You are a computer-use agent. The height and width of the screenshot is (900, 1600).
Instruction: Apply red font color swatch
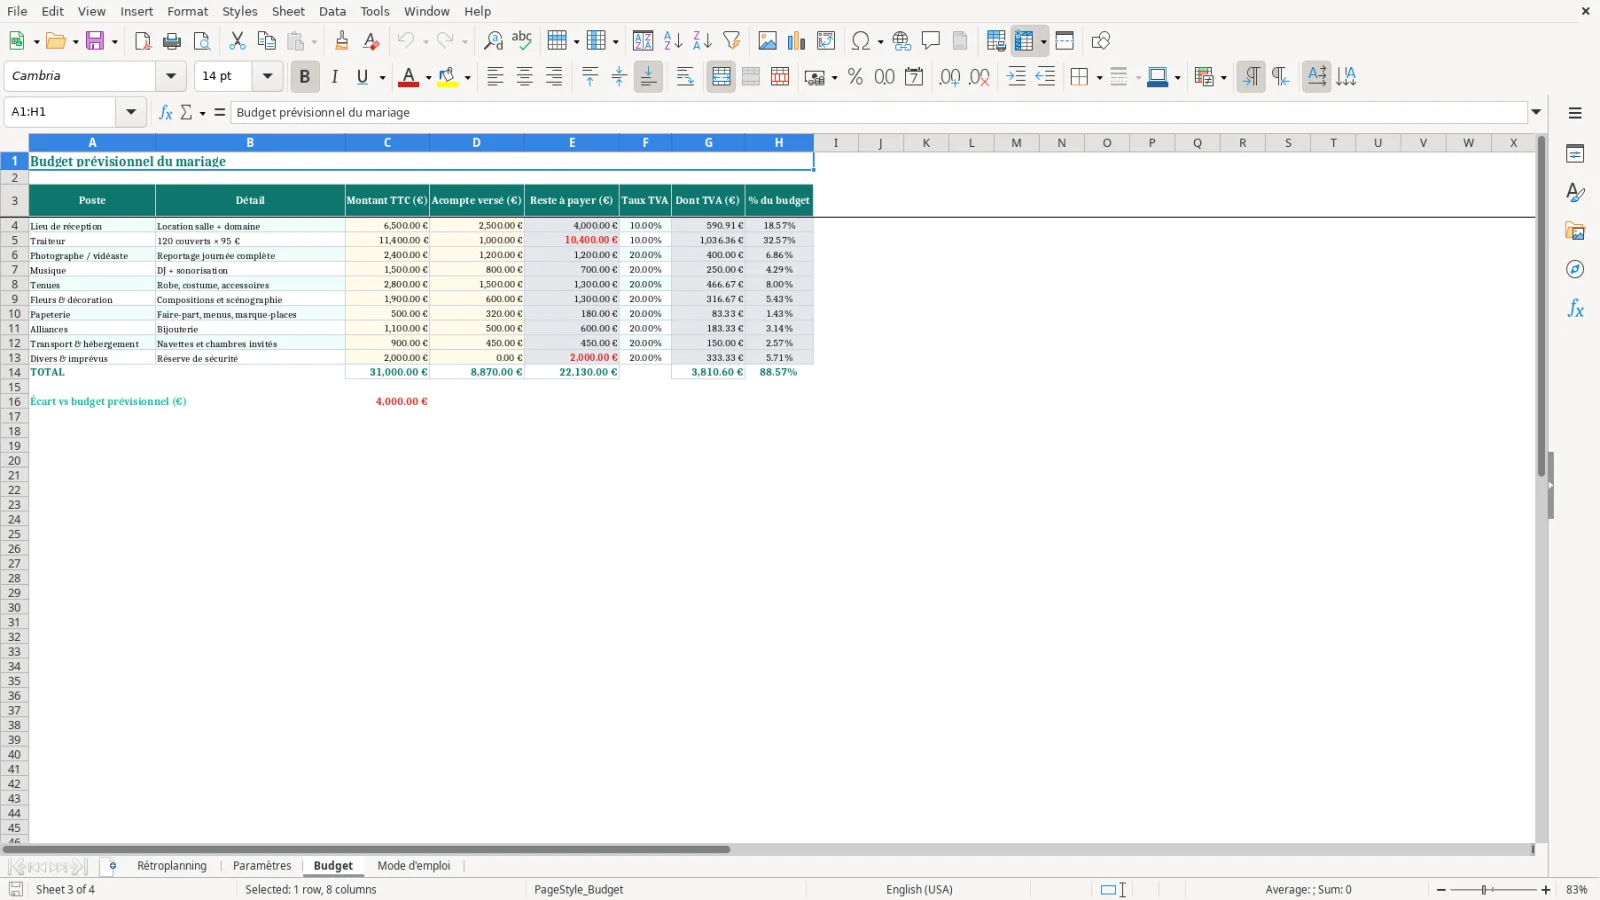(409, 77)
